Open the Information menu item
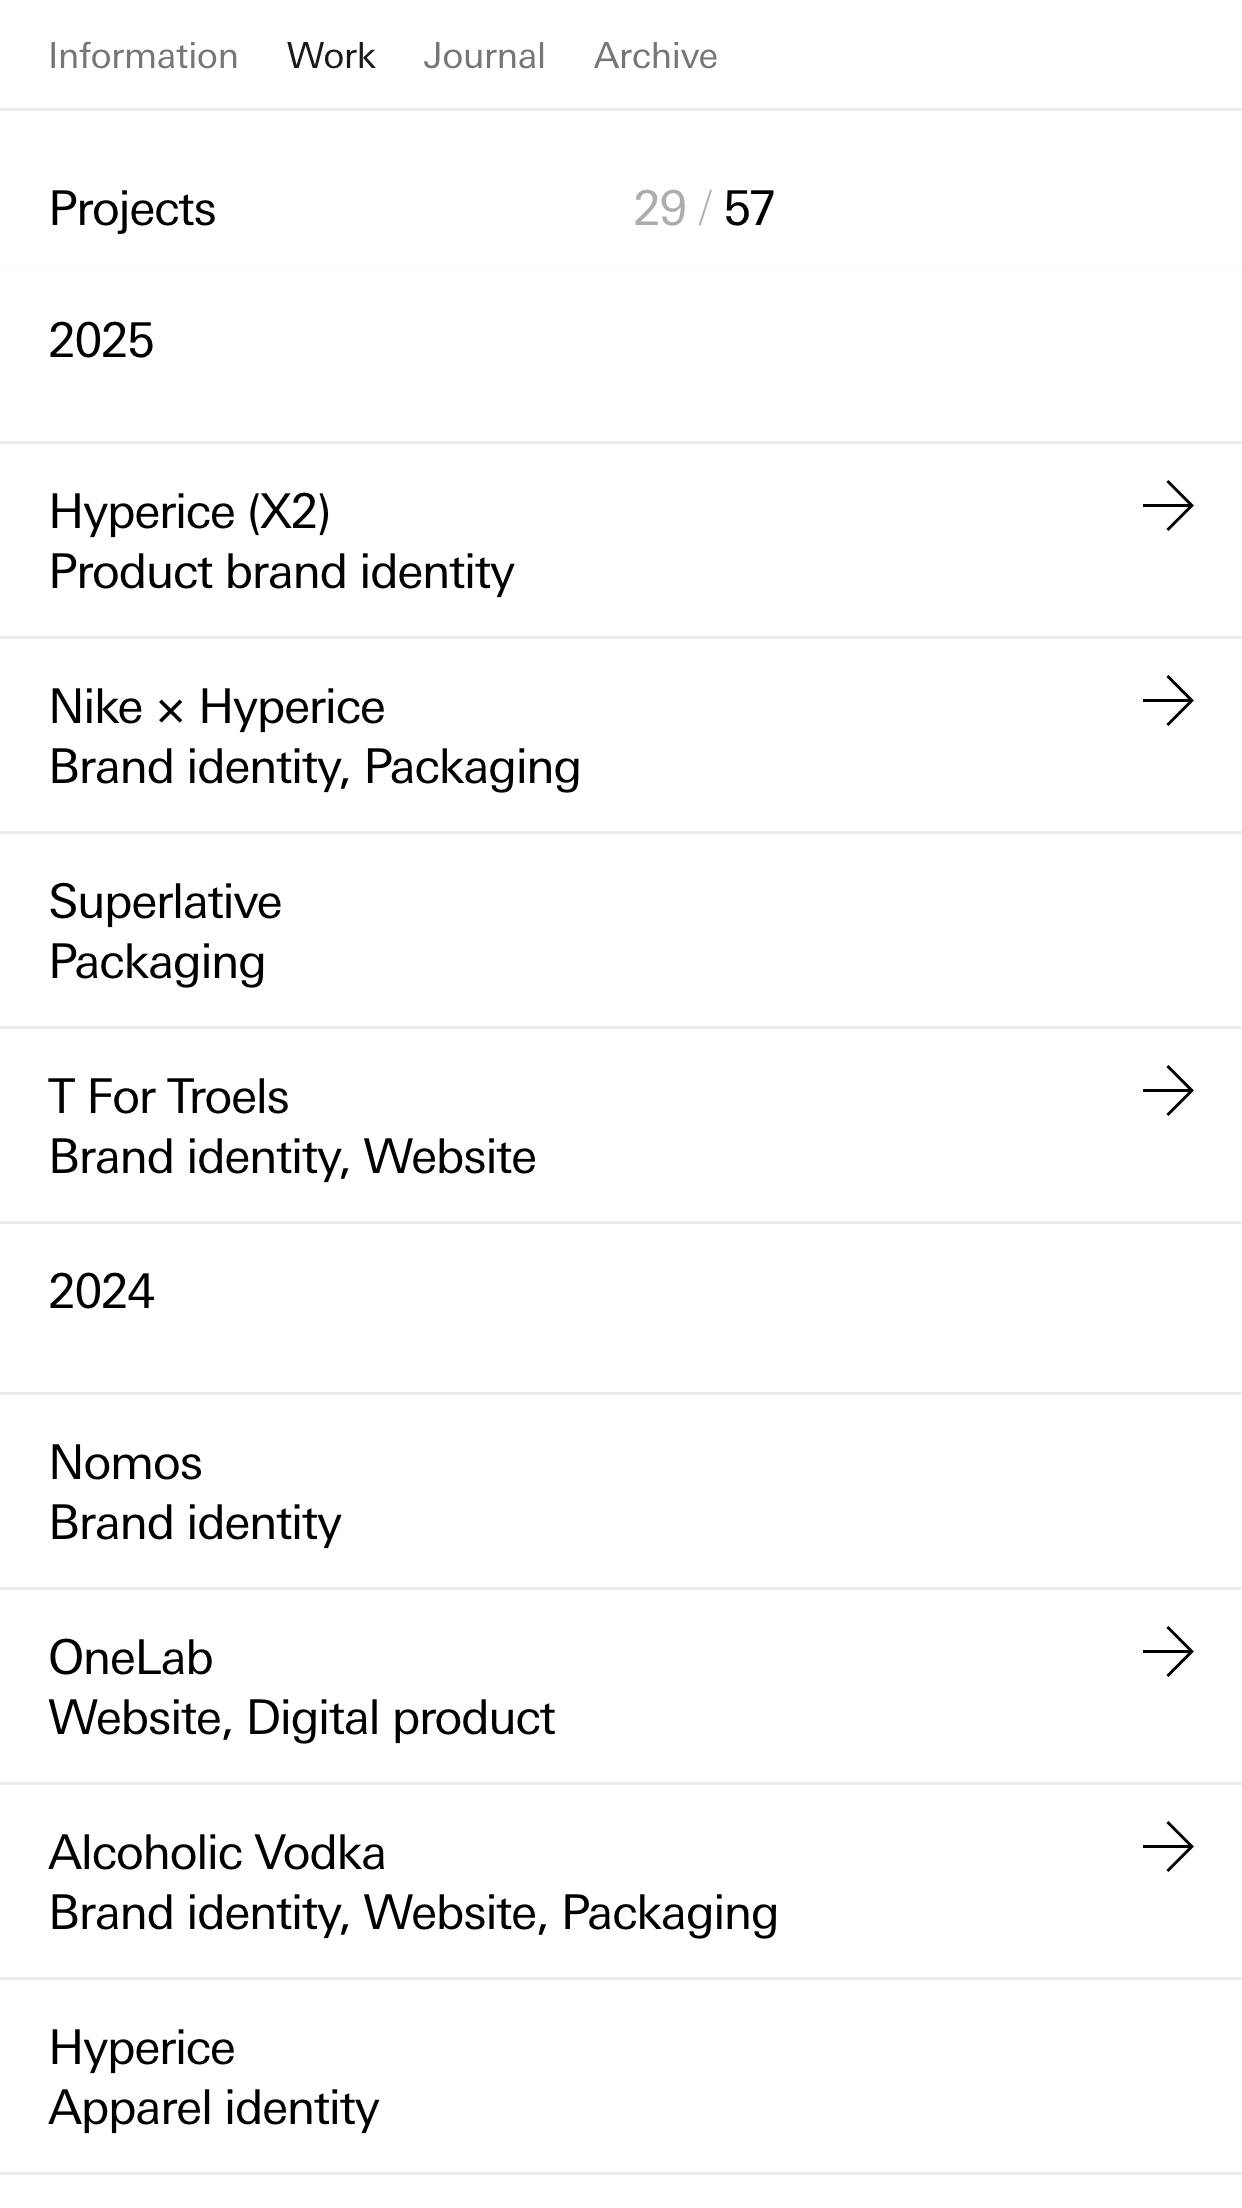The height and width of the screenshot is (2208, 1242). [143, 56]
